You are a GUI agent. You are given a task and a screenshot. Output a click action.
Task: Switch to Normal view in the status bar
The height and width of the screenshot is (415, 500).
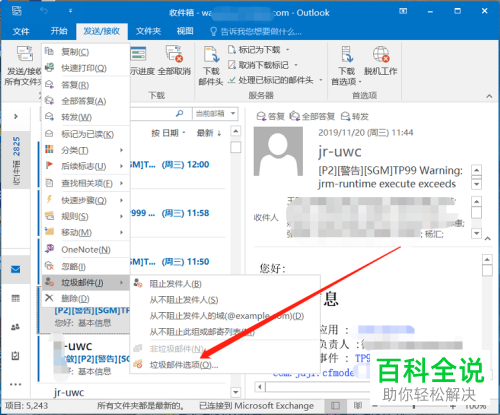coord(335,406)
